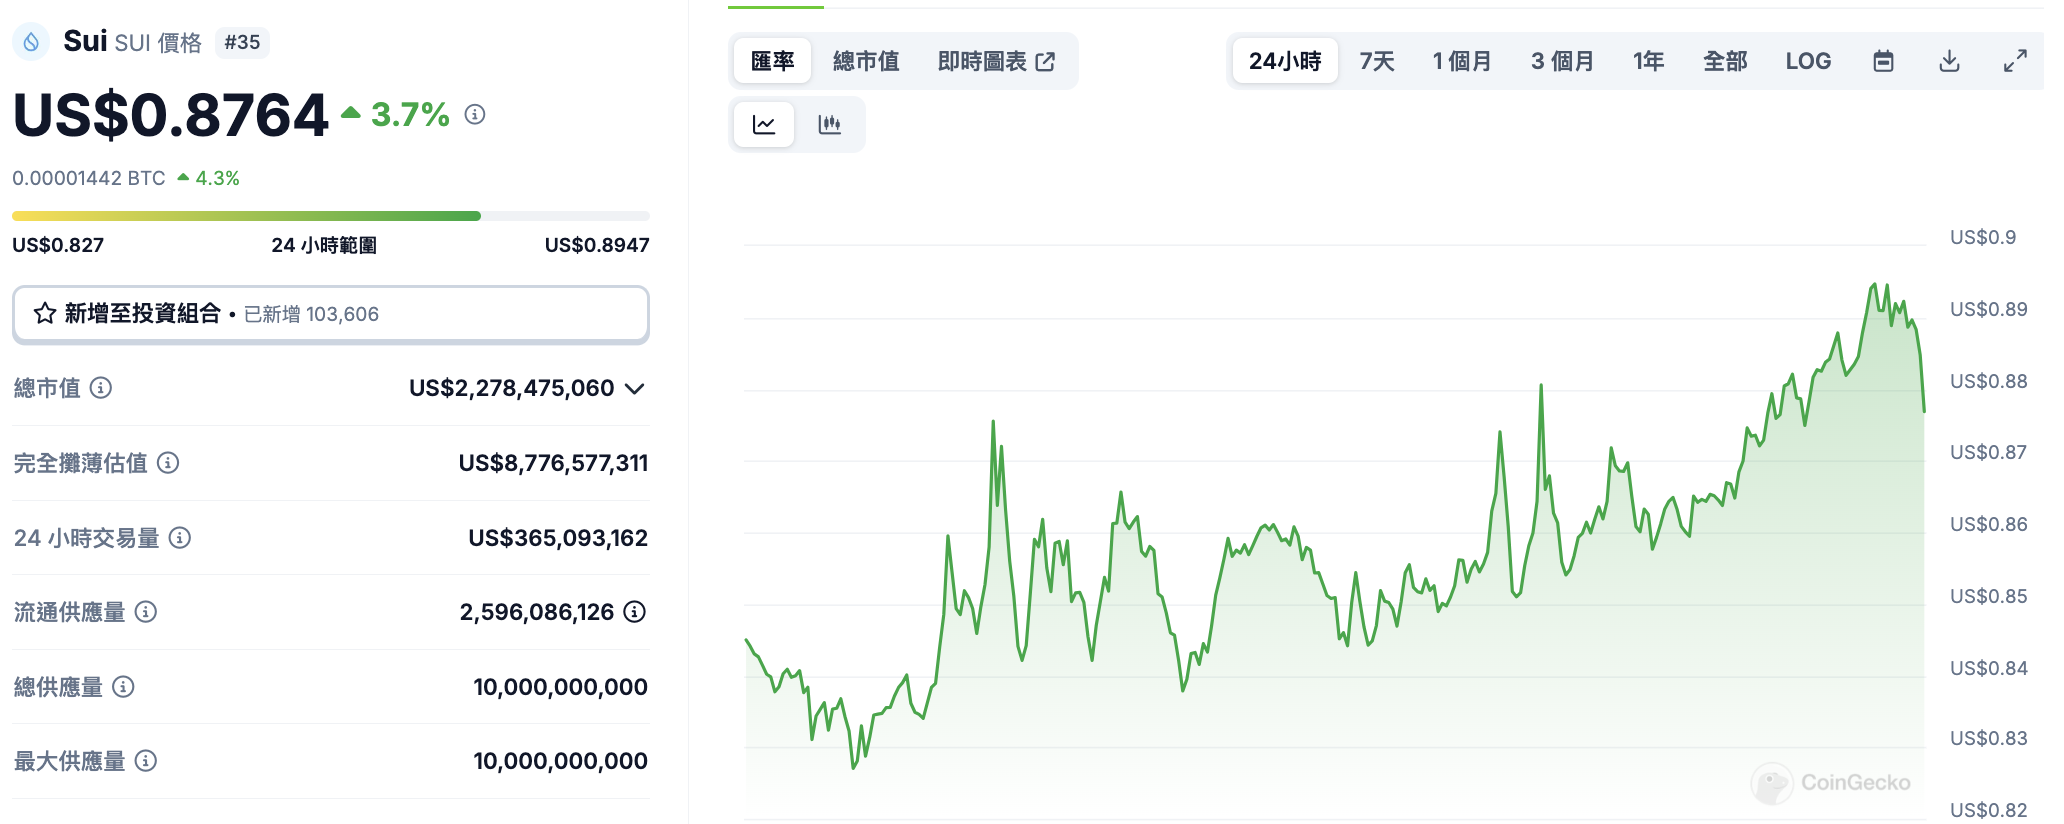Click the US$0.82 axis label
Image resolution: width=2064 pixels, height=824 pixels.
pyautogui.click(x=1989, y=810)
